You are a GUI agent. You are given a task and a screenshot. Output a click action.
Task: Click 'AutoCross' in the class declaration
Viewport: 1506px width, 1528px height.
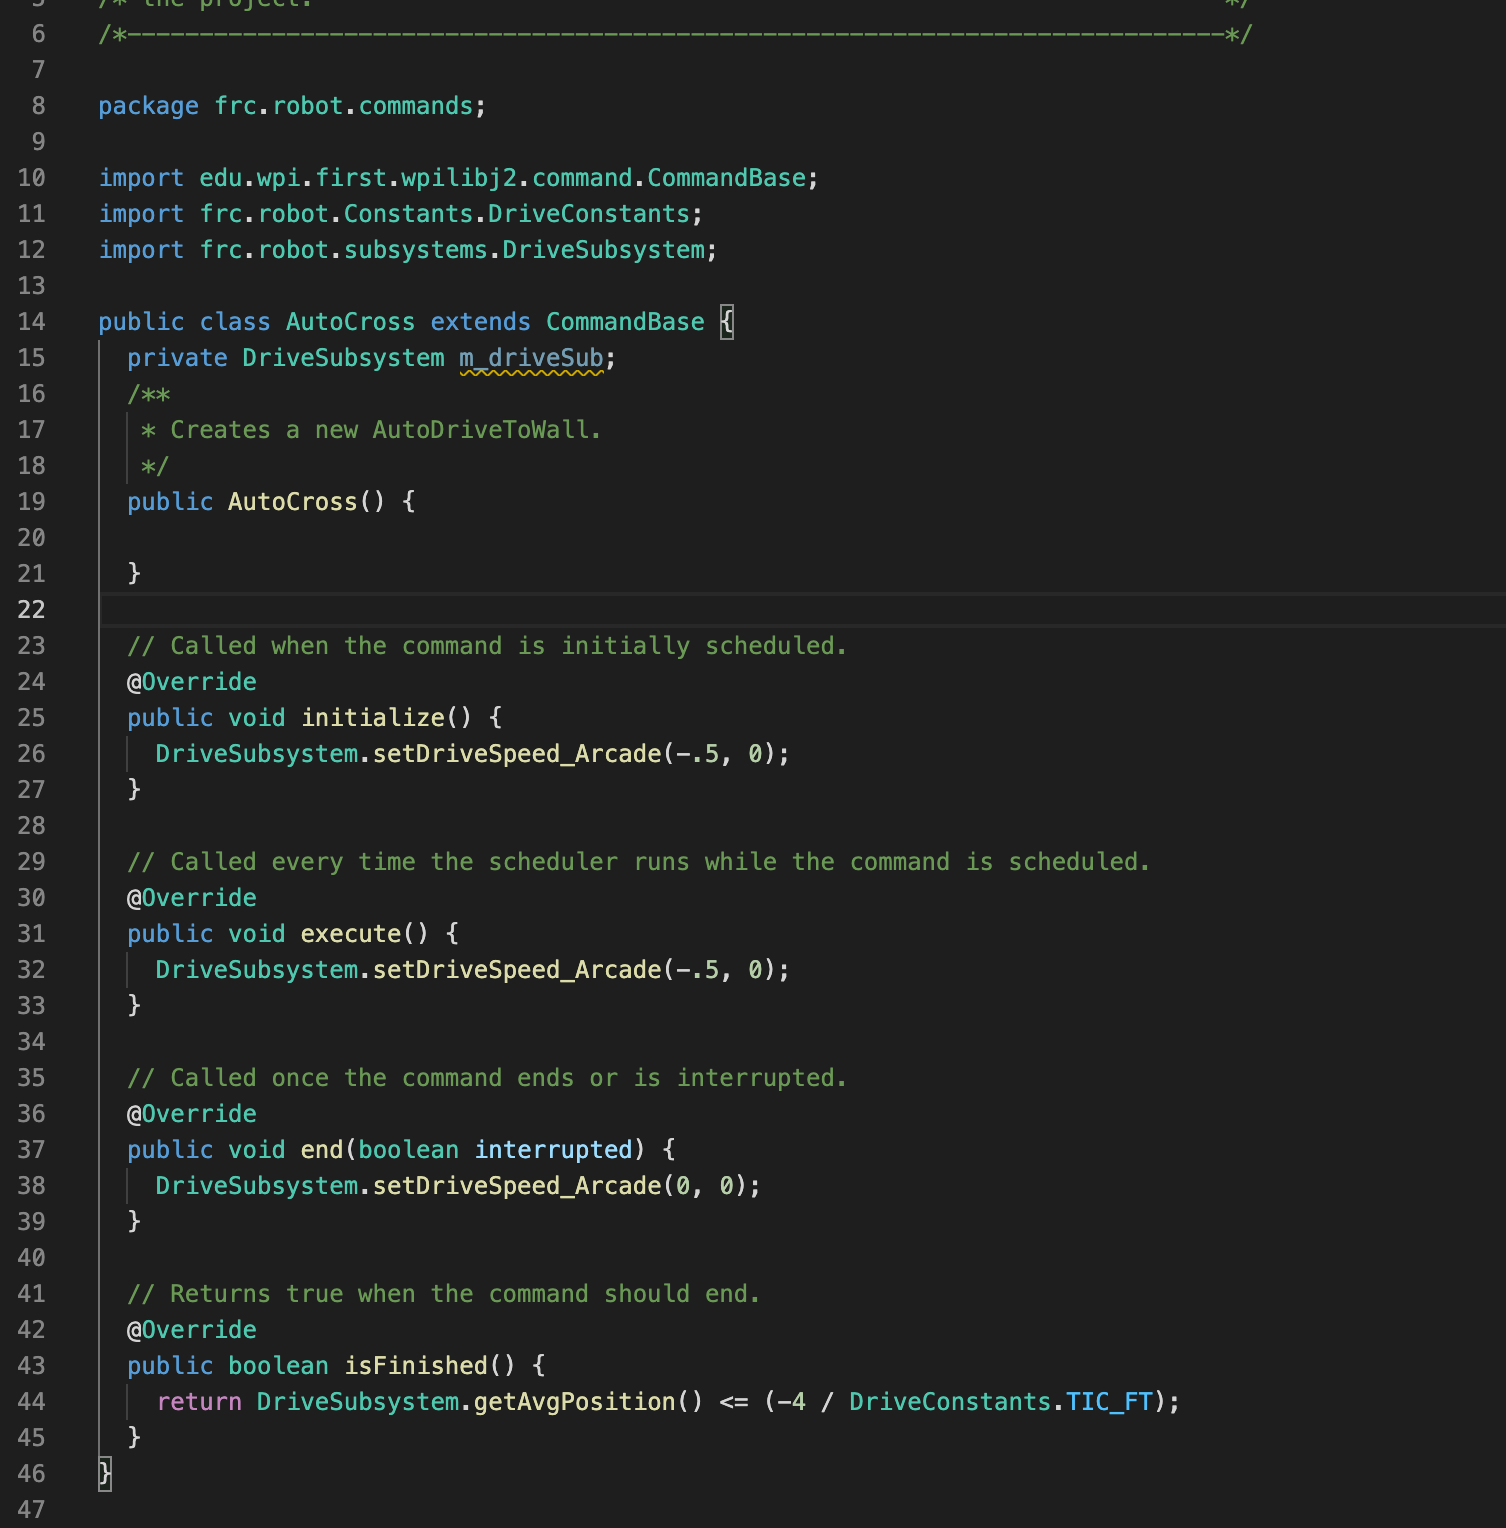[350, 322]
